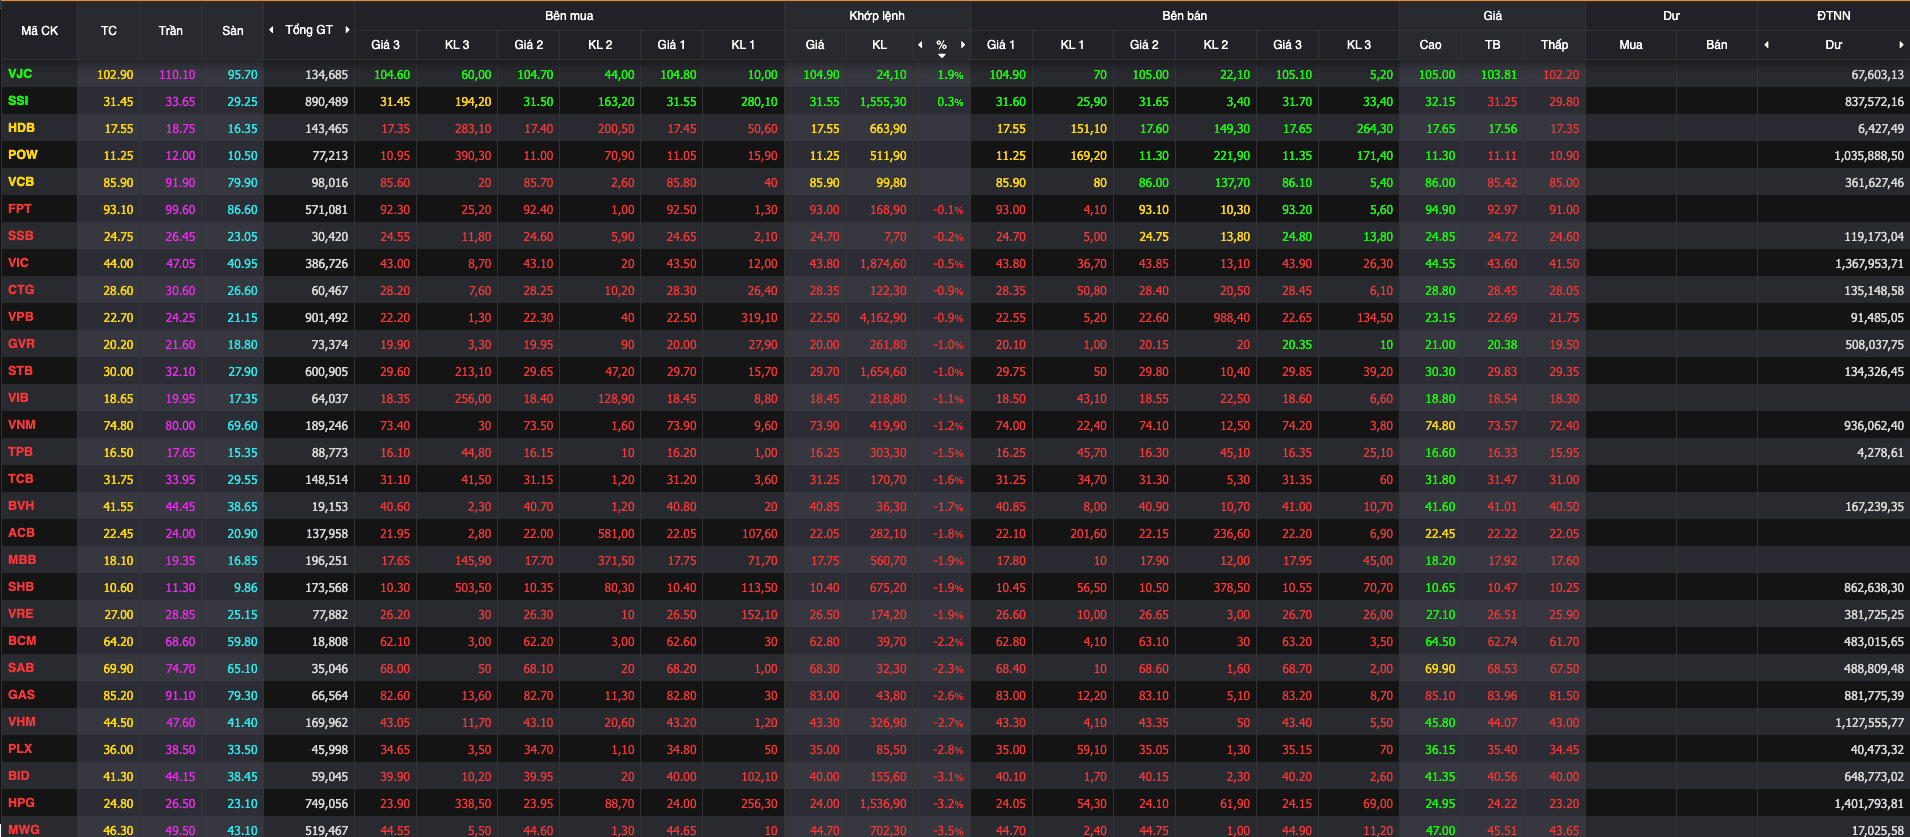Open the VCB ticker symbol
This screenshot has width=1910, height=837.
[x=21, y=182]
